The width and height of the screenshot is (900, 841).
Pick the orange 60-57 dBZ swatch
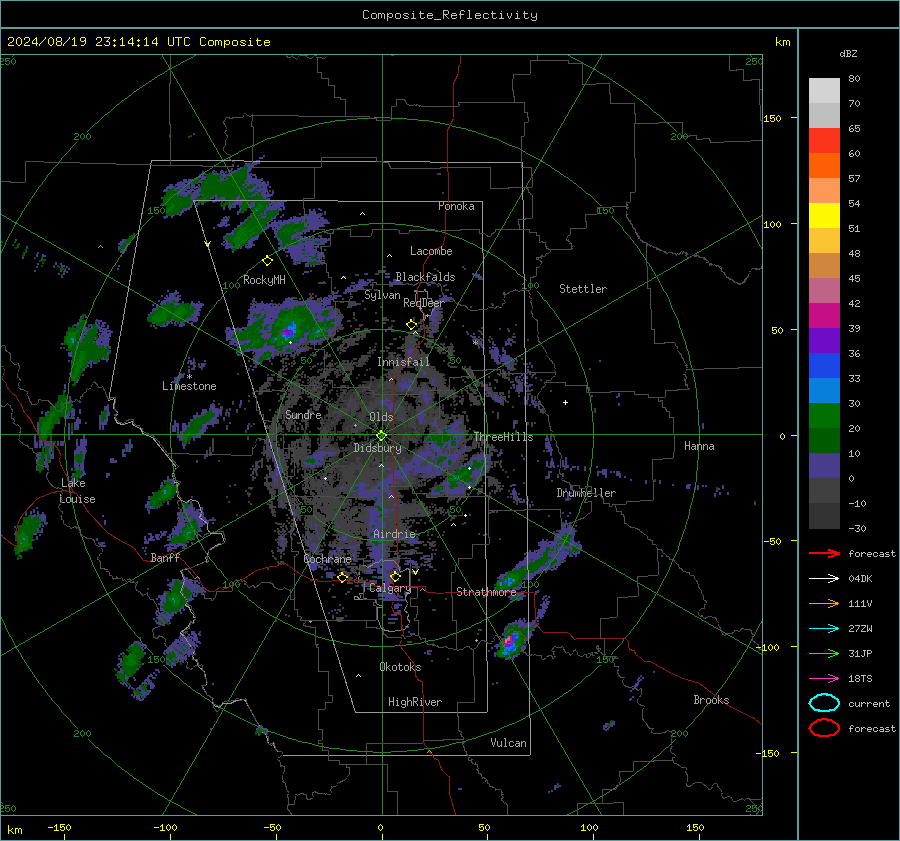pos(824,166)
